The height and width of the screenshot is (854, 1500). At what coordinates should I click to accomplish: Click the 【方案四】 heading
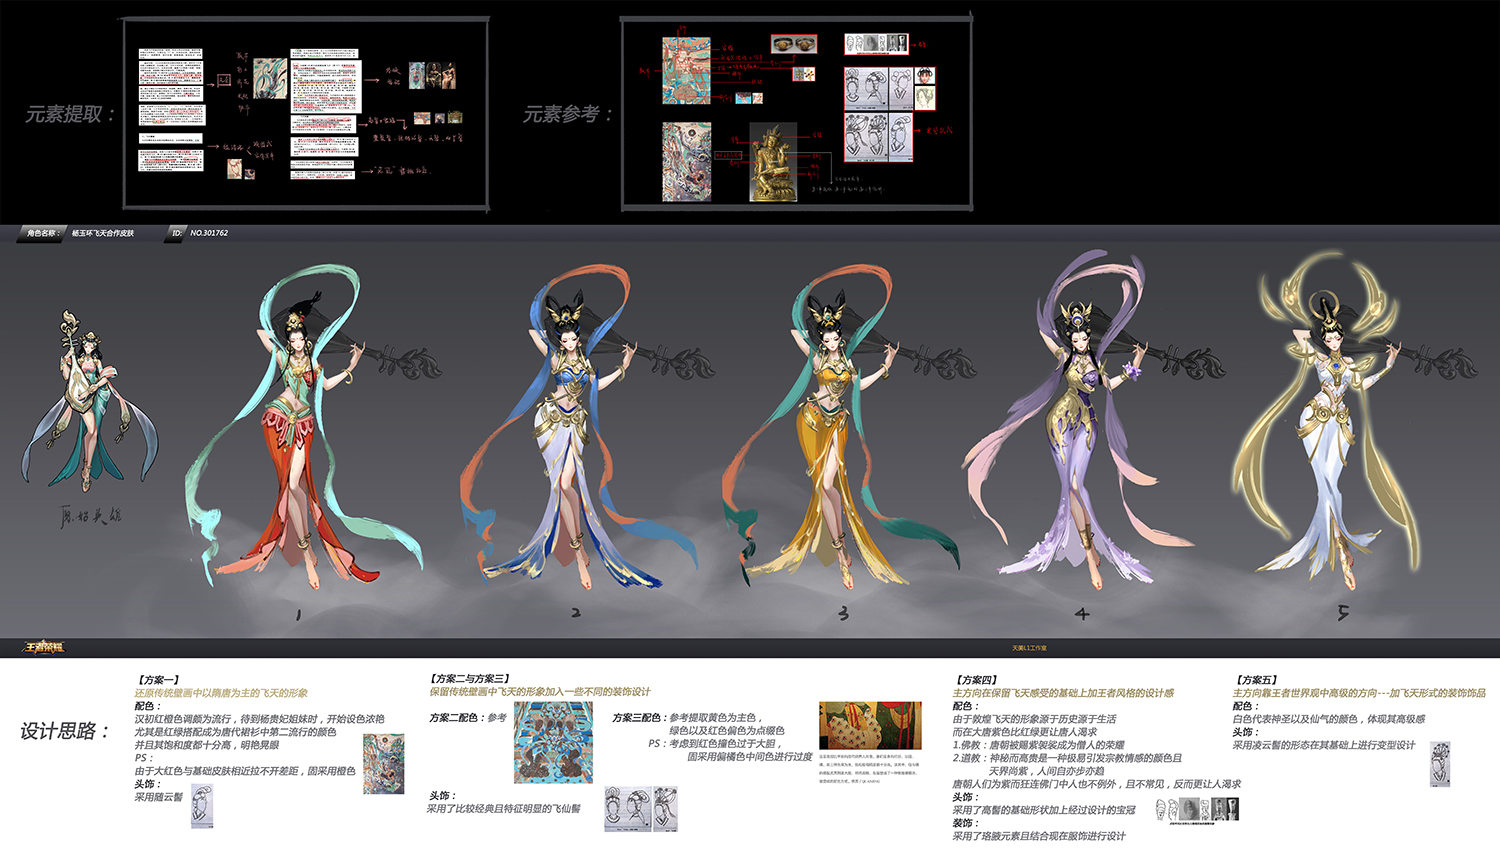tap(975, 680)
